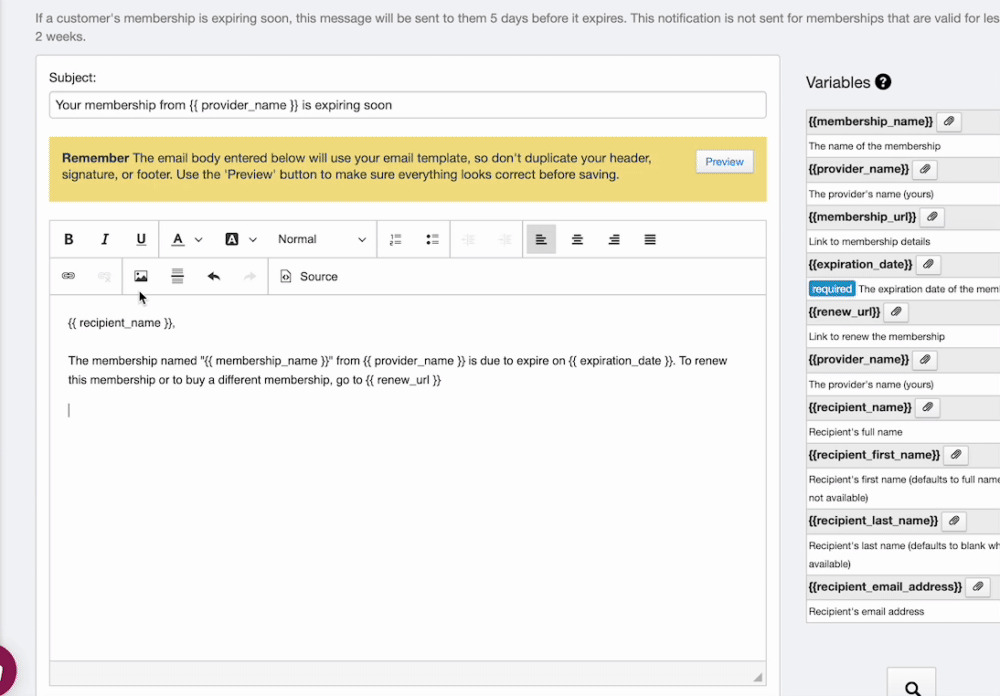The width and height of the screenshot is (1000, 696).
Task: Insert a horizontal line
Action: [x=177, y=276]
